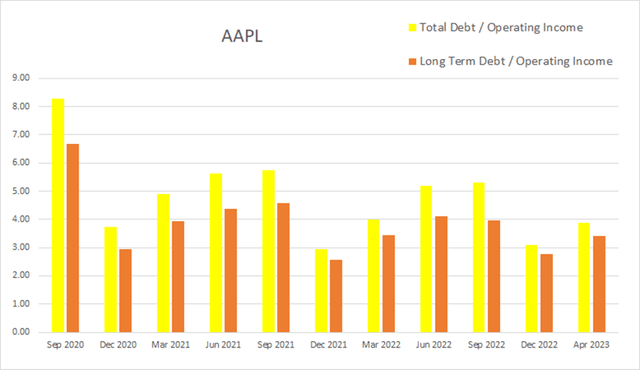This screenshot has width=640, height=370.
Task: Click the 7.00 y-axis value
Action: click(x=21, y=134)
